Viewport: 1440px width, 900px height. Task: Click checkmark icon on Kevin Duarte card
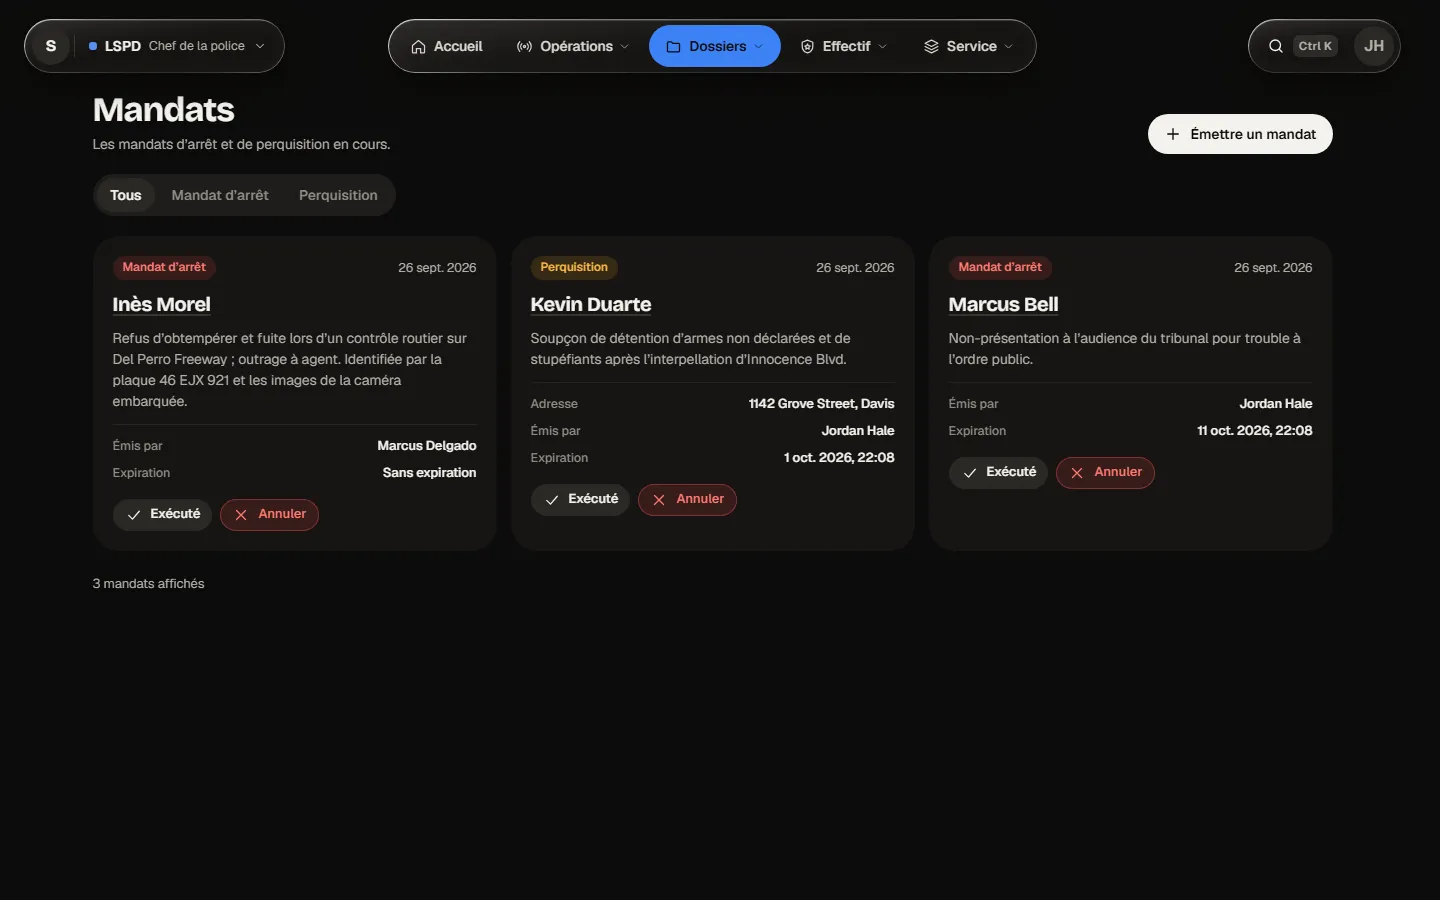552,500
